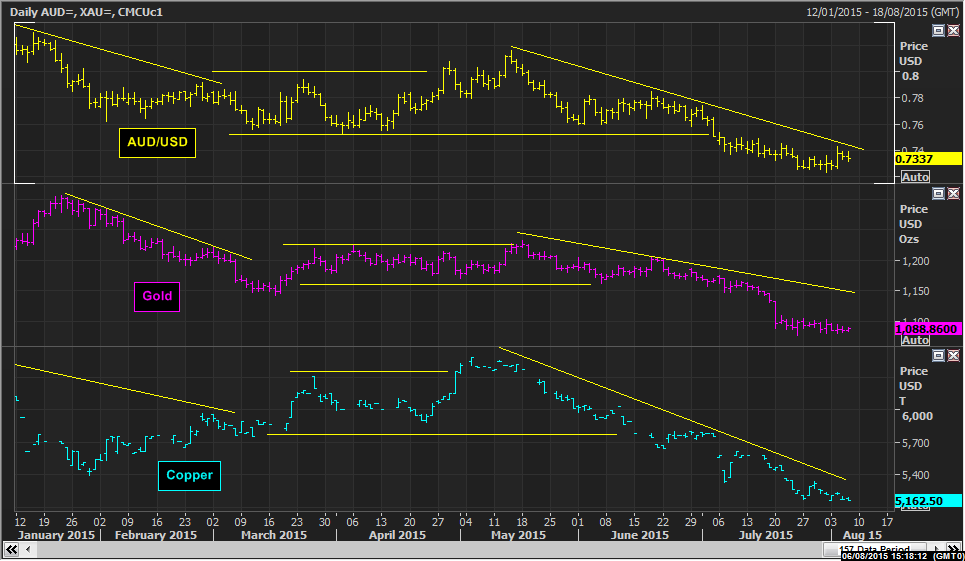Maximize the Gold chart pane
This screenshot has width=965, height=561.
[x=937, y=193]
